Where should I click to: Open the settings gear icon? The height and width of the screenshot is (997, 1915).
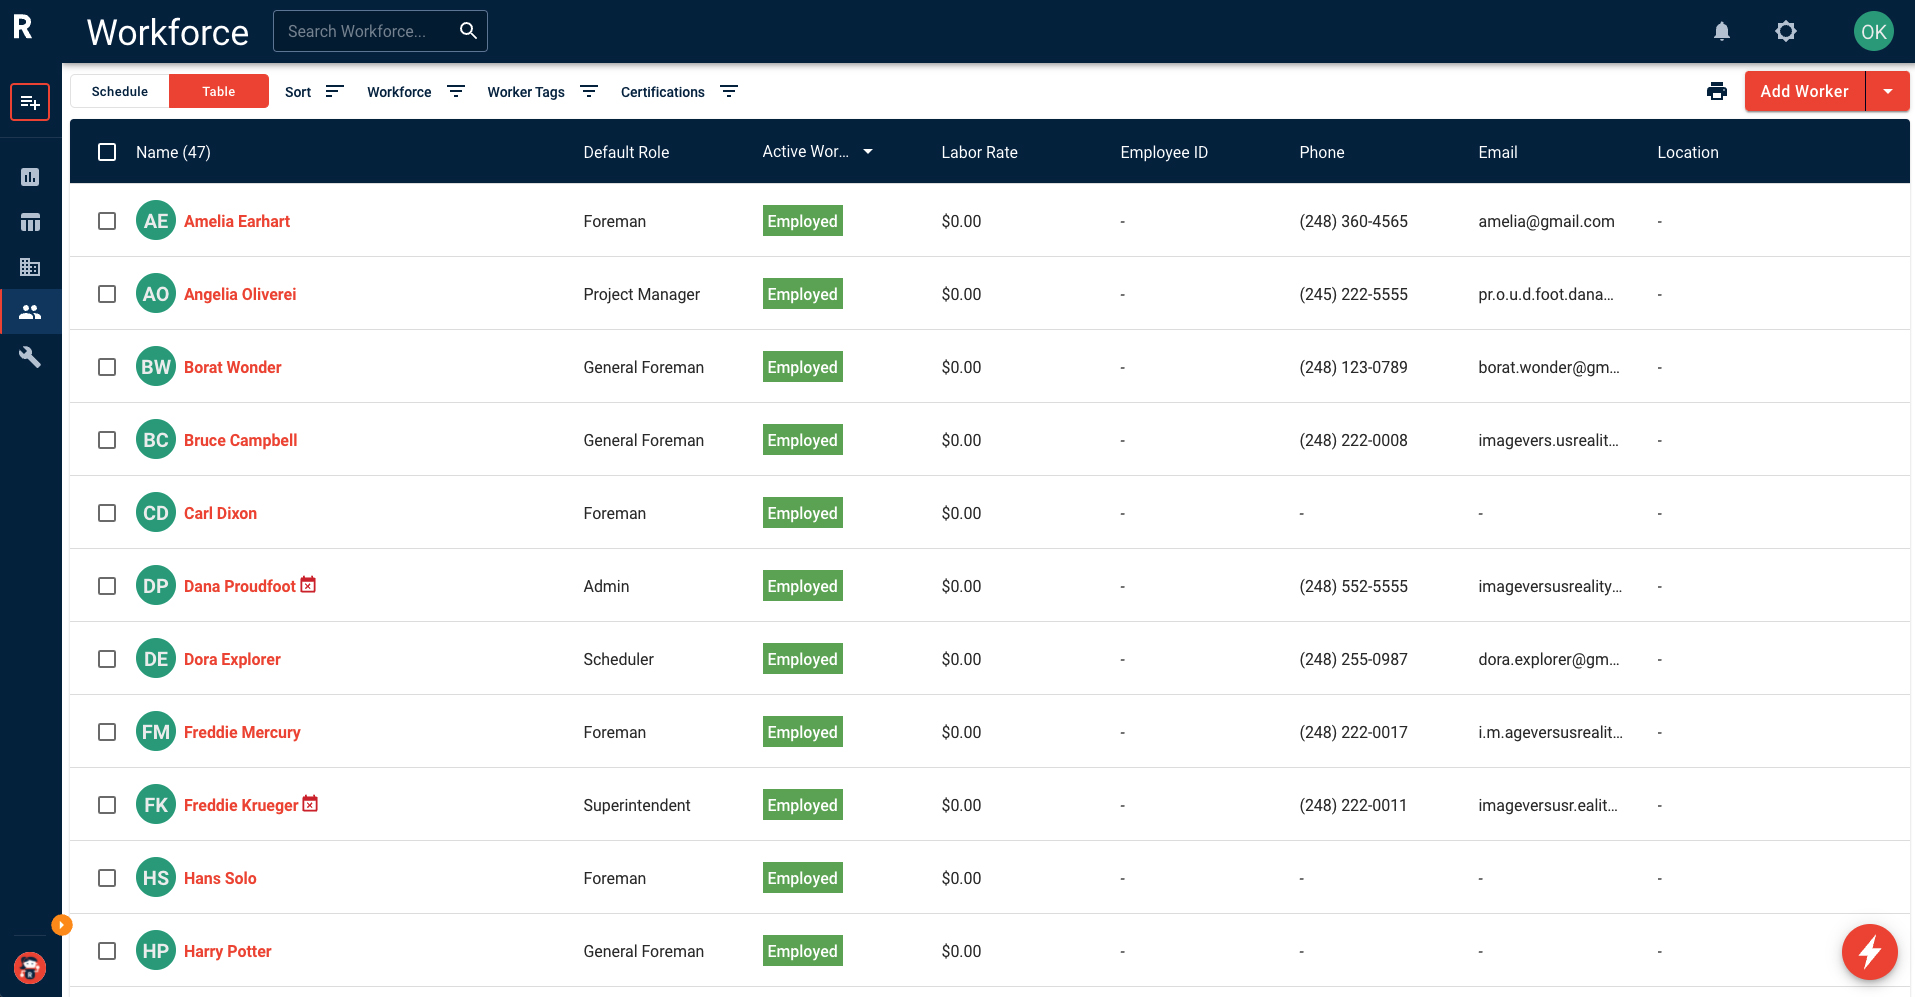click(x=1786, y=31)
